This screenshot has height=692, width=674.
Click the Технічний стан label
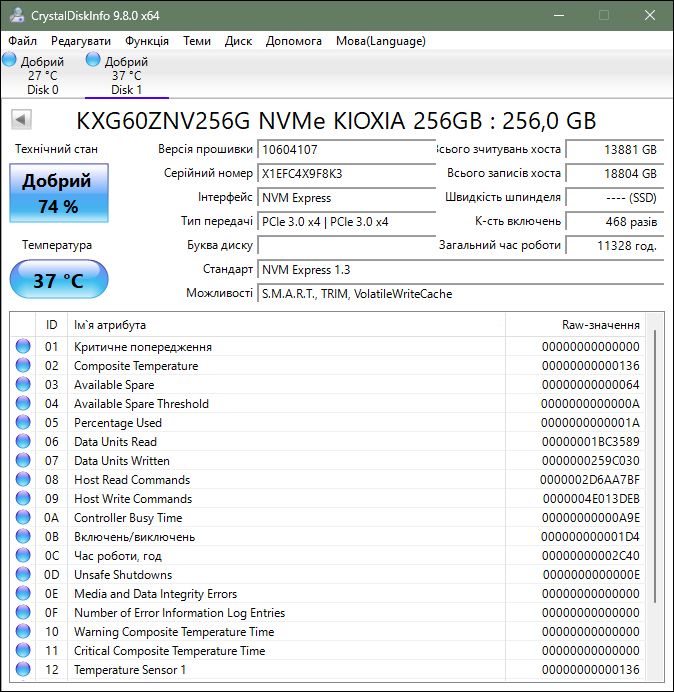(56, 149)
